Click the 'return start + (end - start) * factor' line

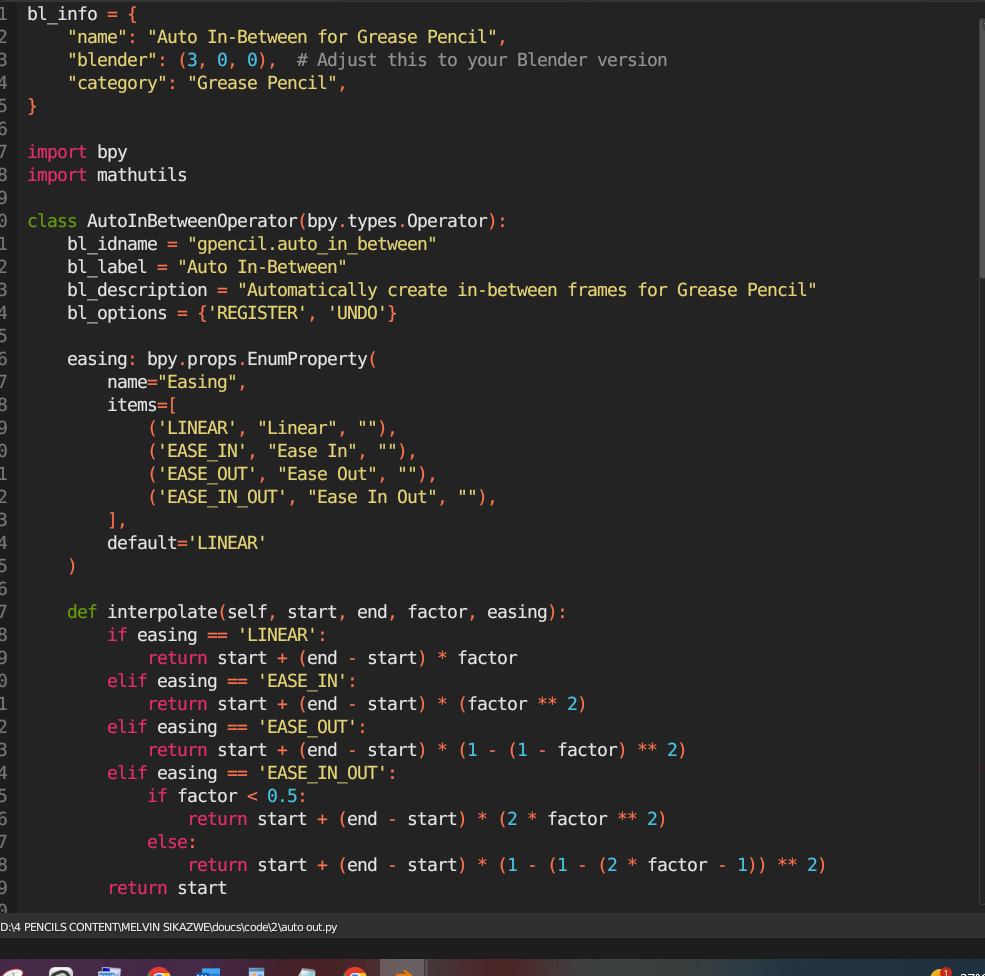[333, 658]
